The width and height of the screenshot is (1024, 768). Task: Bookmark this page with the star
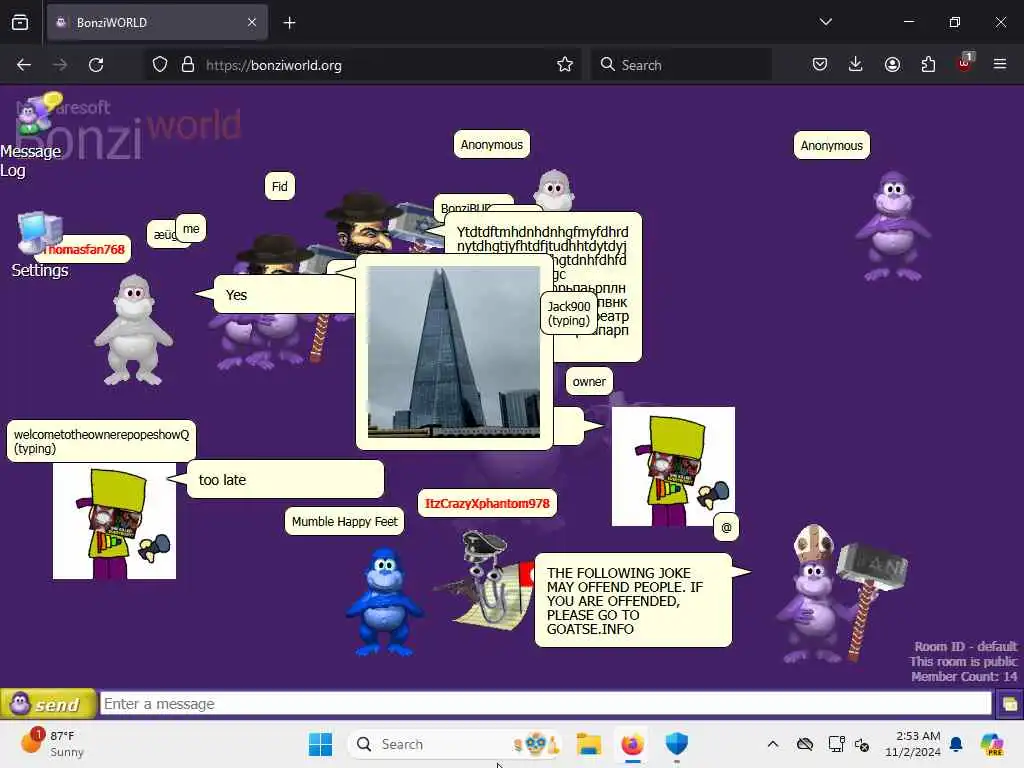(x=565, y=65)
